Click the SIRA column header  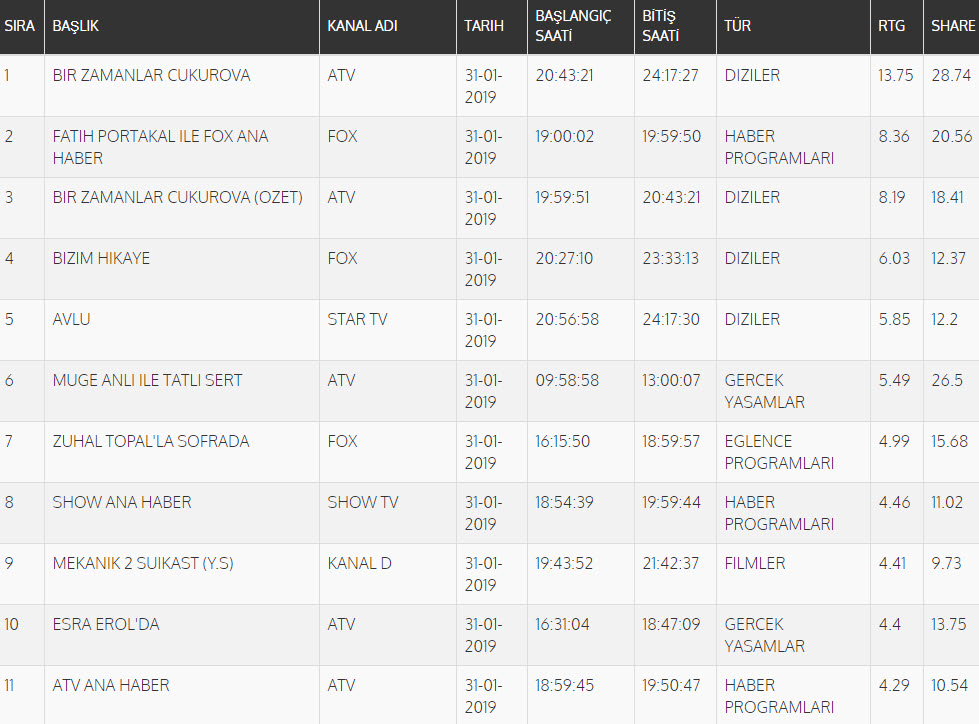(20, 26)
